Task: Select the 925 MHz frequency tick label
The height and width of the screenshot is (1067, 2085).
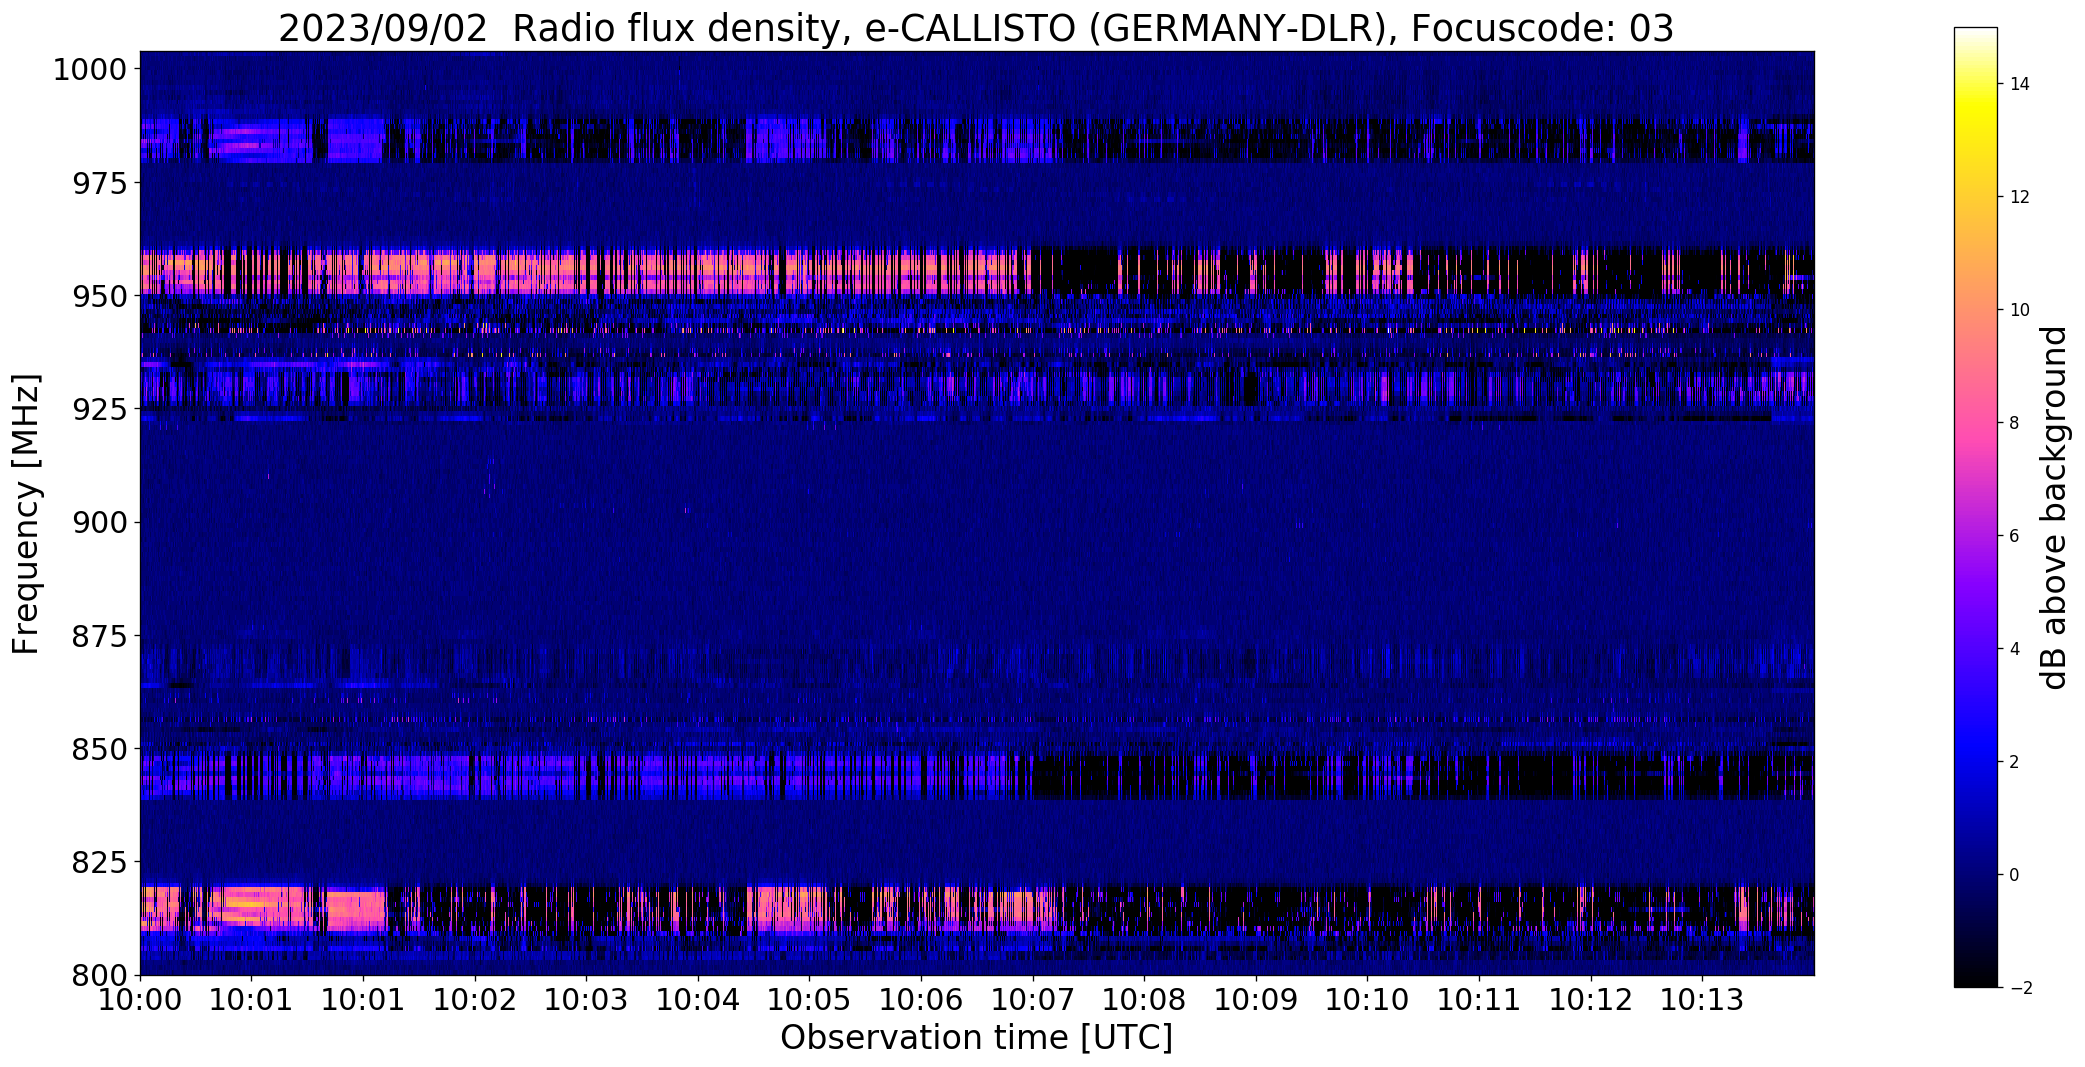Action: pyautogui.click(x=100, y=410)
